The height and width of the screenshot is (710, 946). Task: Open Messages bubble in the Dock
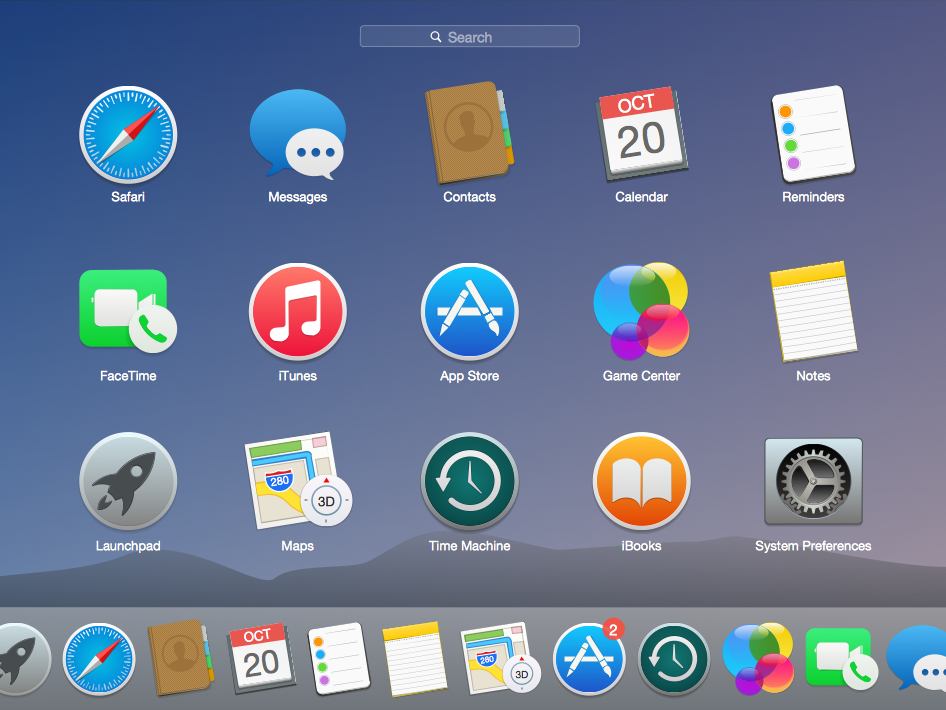[x=916, y=658]
